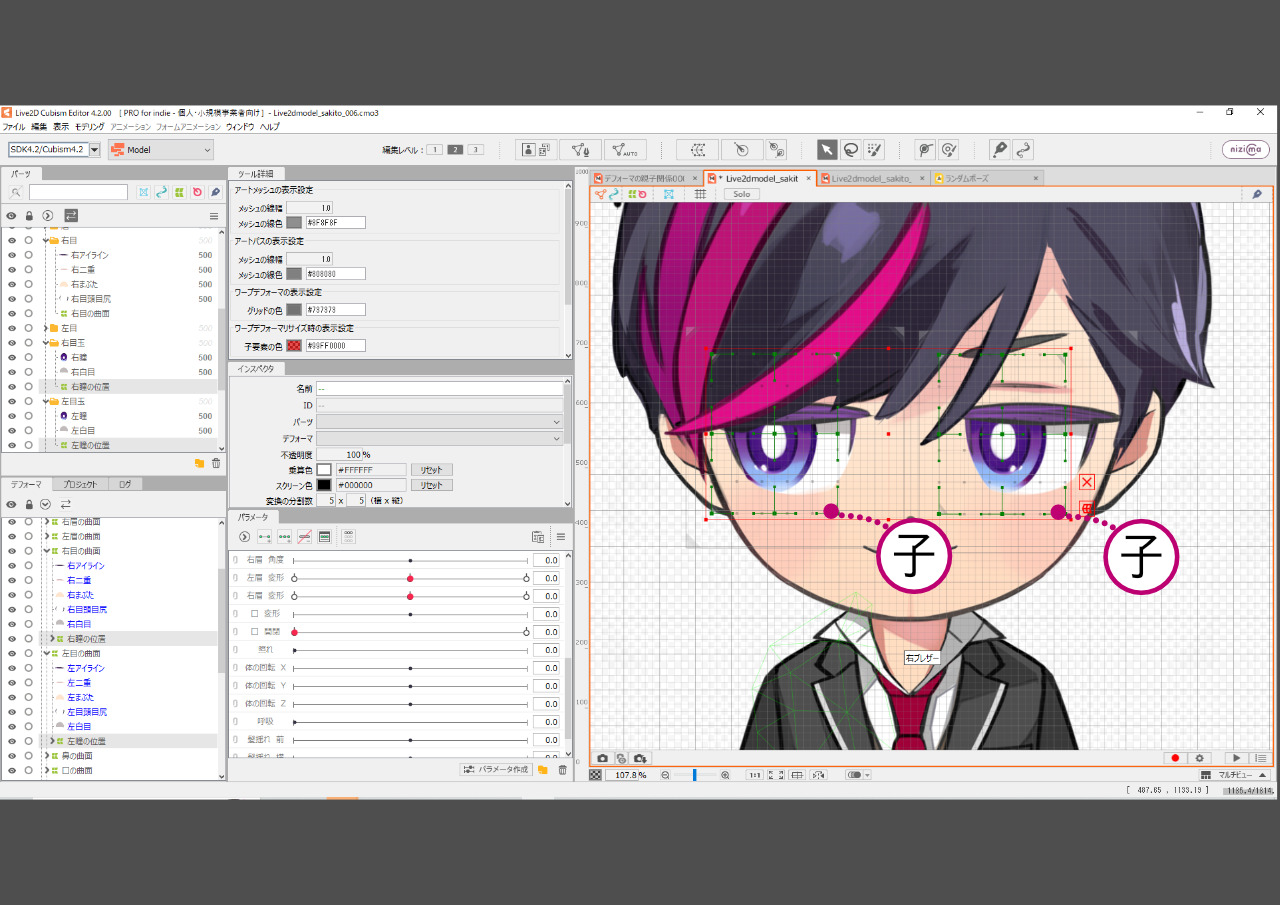Viewport: 1280px width, 905px height.
Task: Click the add two keys icon
Action: click(264, 537)
